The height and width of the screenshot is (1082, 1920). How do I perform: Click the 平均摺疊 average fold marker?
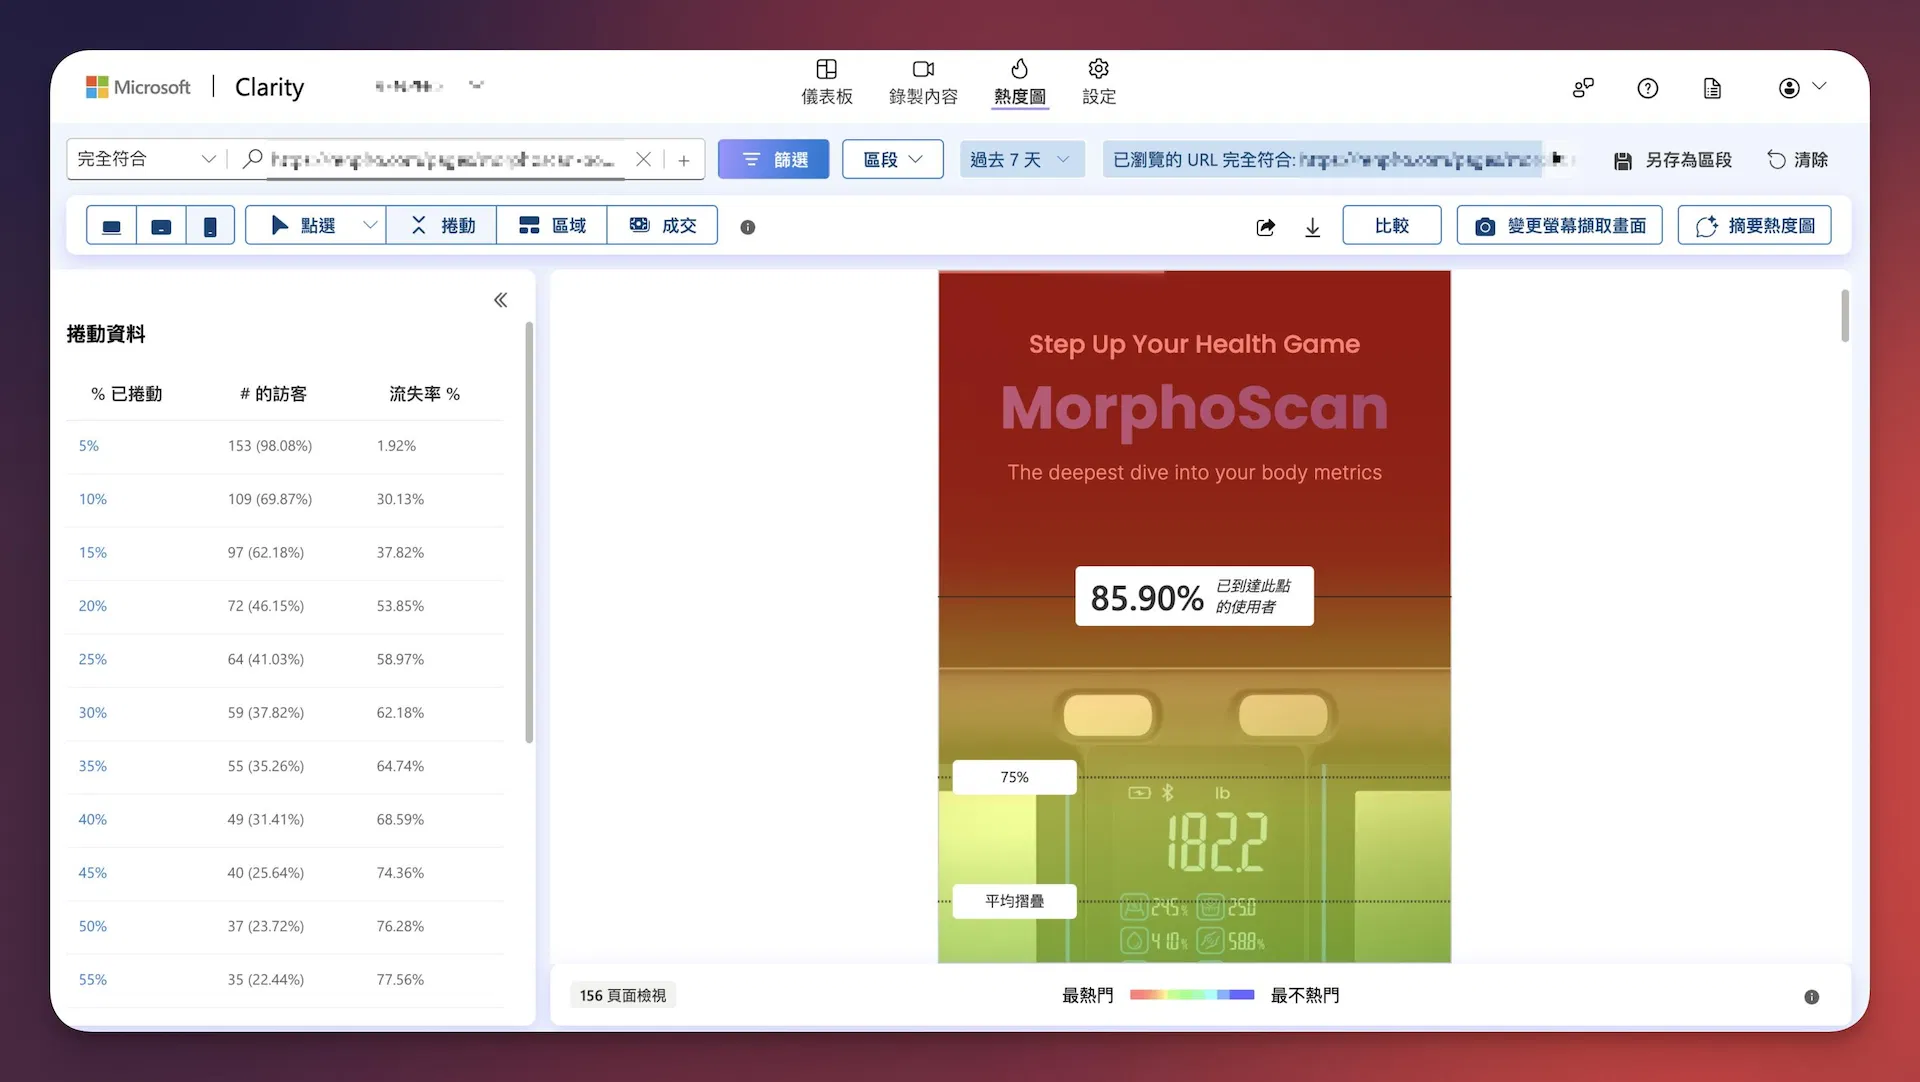click(x=1014, y=901)
